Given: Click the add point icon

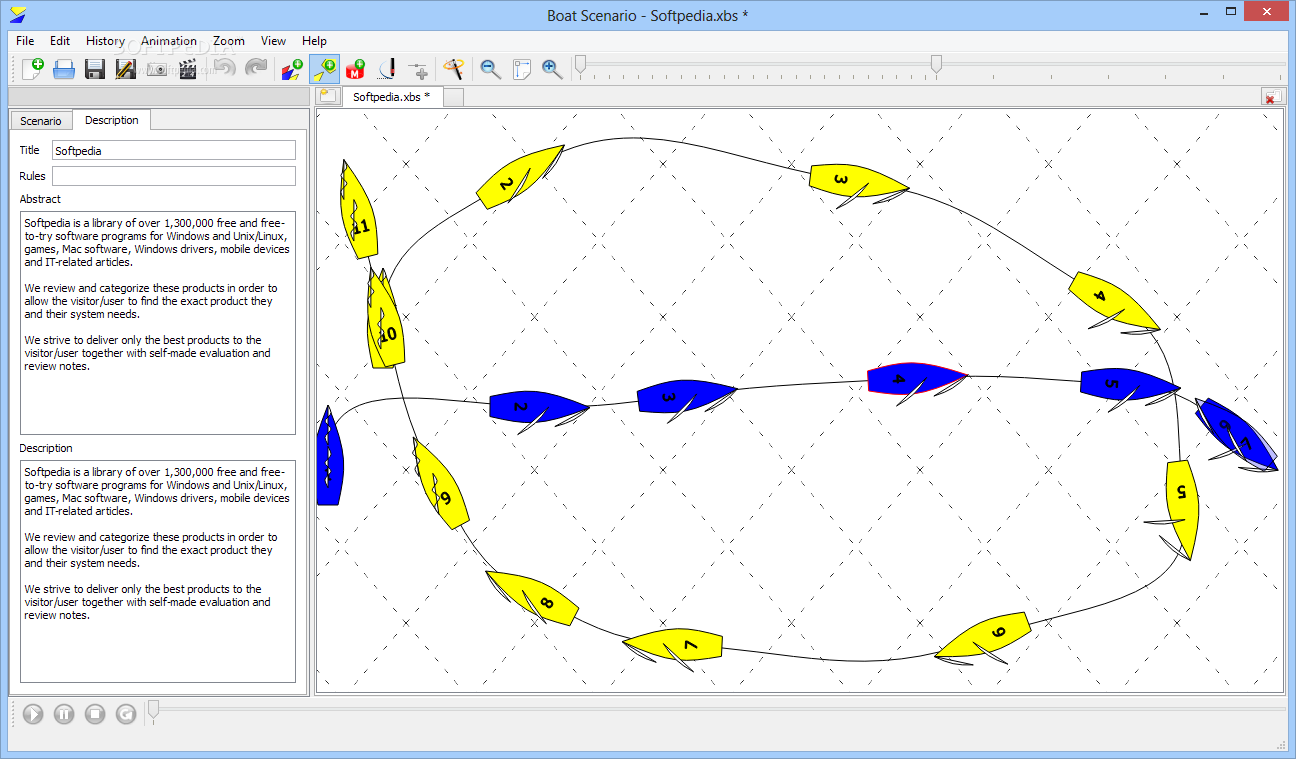Looking at the screenshot, I should point(418,69).
